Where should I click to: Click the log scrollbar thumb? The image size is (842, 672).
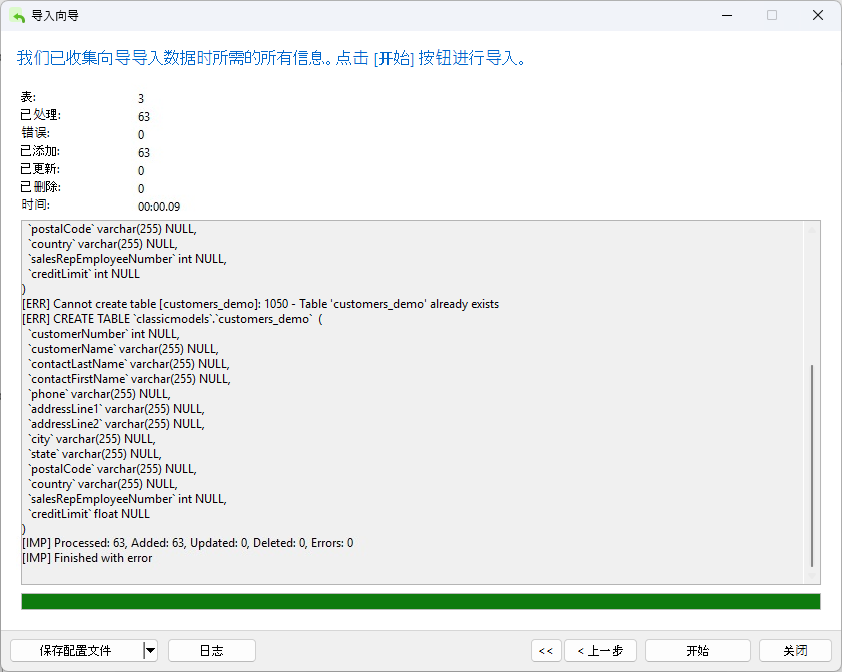click(812, 465)
